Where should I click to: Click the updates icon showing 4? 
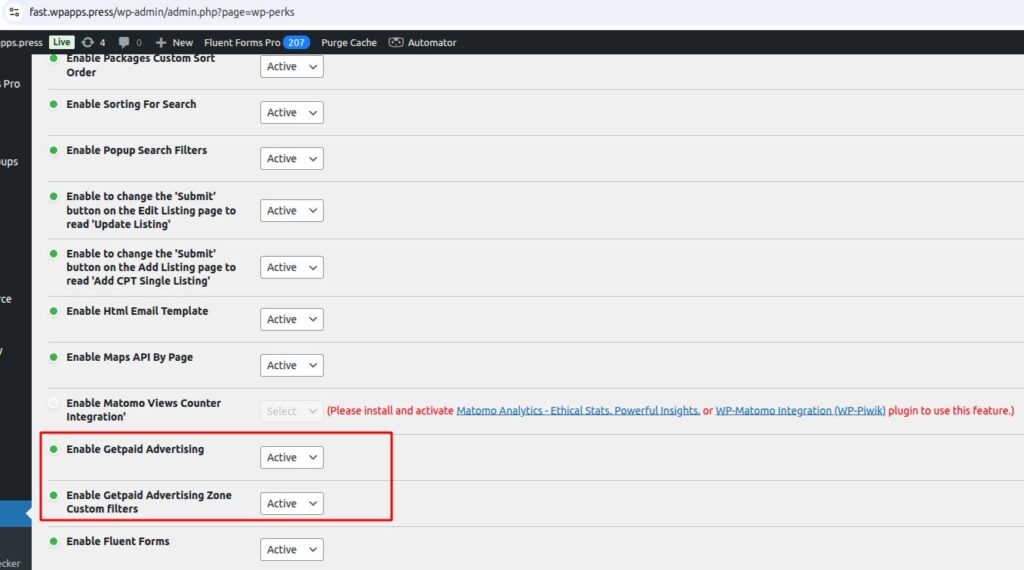(x=89, y=42)
